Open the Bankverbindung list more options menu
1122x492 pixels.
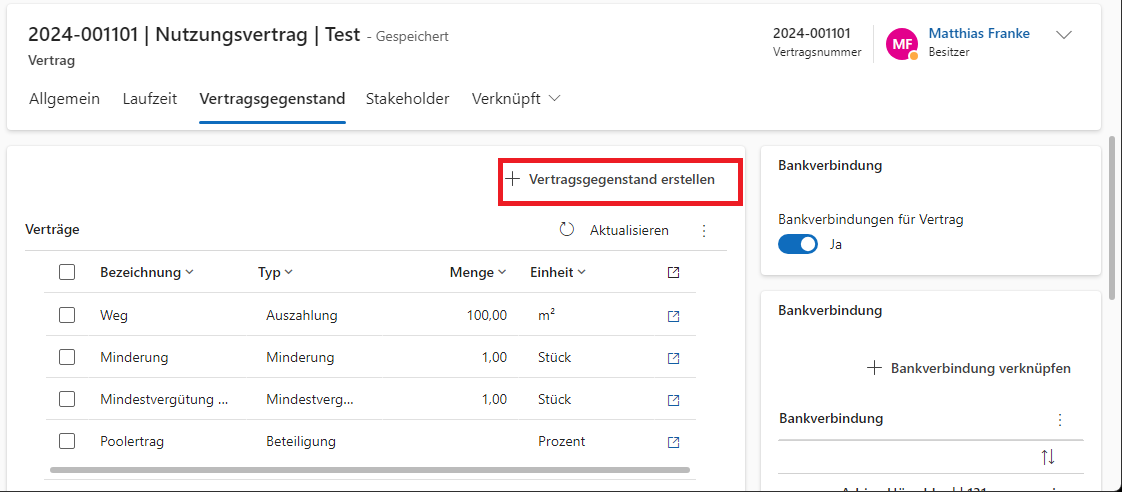pos(1060,419)
